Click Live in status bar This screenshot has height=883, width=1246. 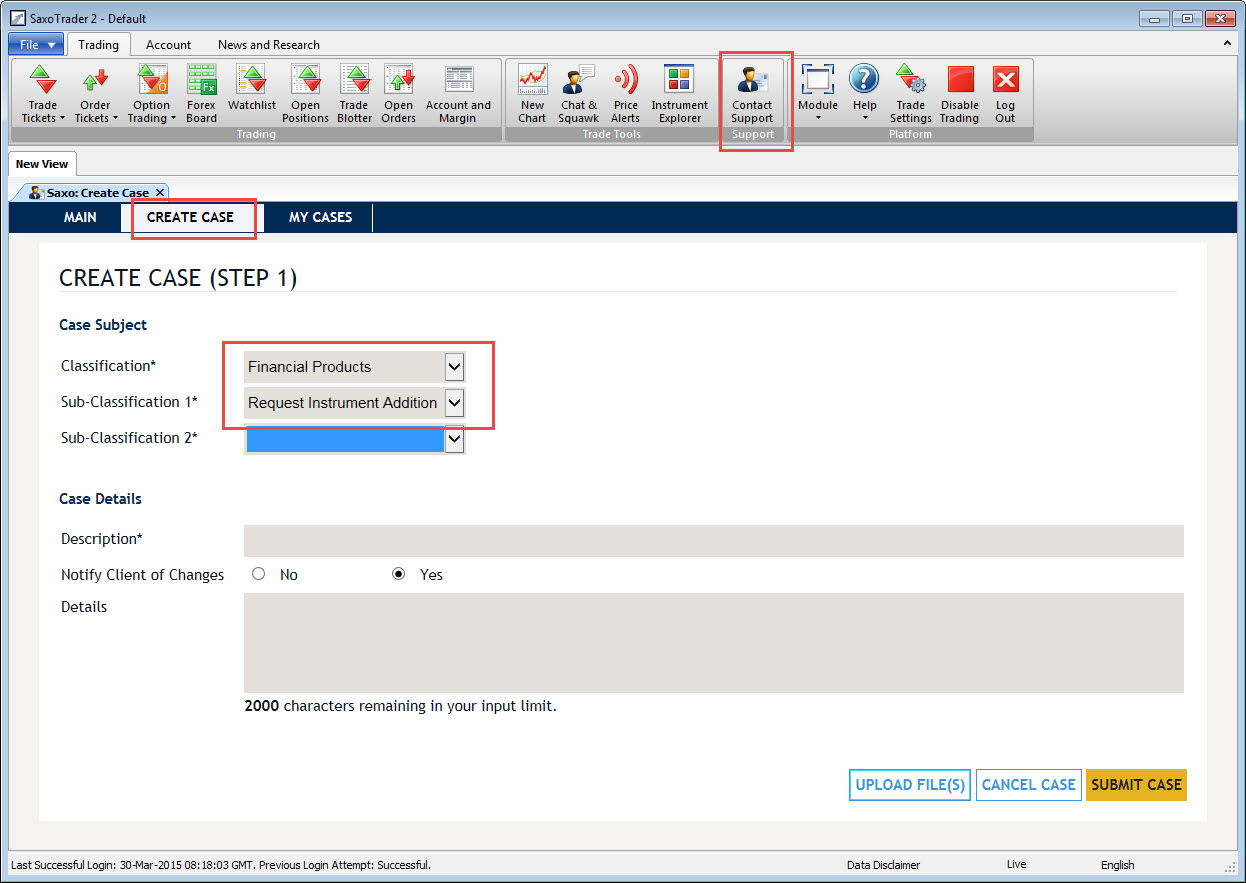[1016, 865]
